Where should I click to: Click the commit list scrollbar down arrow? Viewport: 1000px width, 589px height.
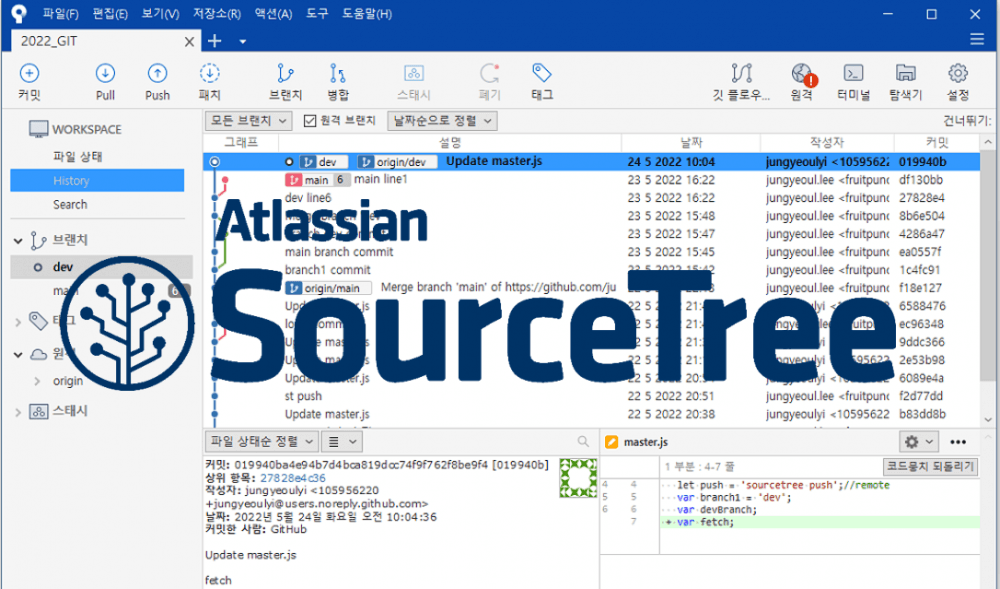point(988,419)
